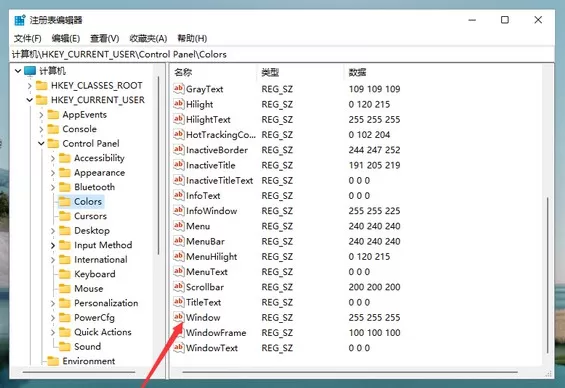Click the registry path address bar
This screenshot has width=565, height=388.
click(282, 54)
